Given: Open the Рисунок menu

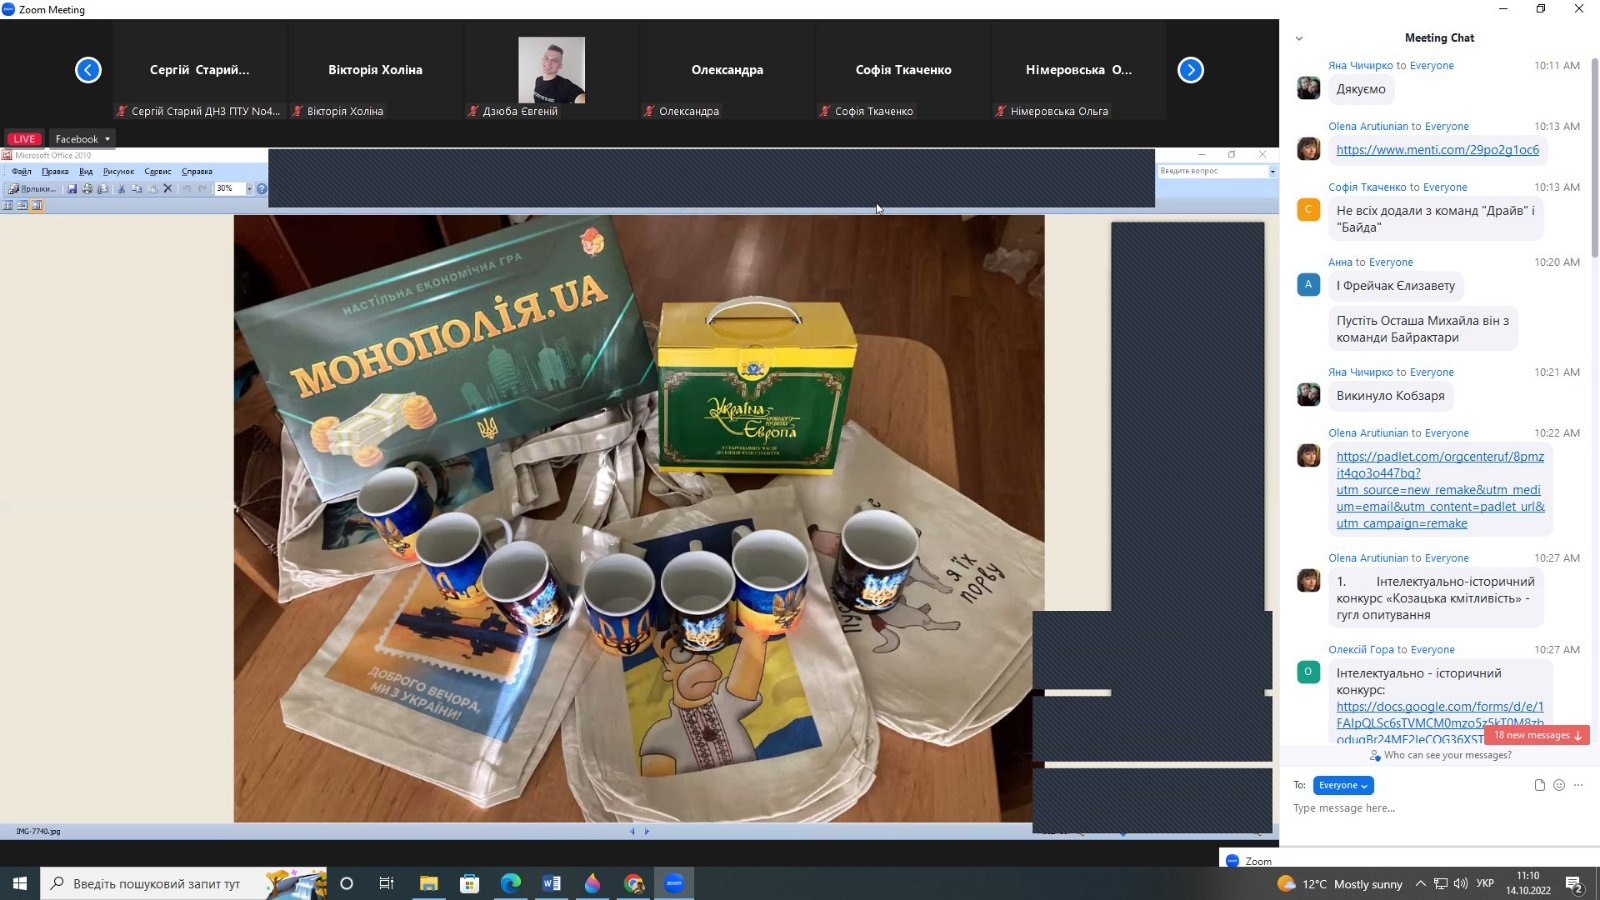Looking at the screenshot, I should click(x=118, y=172).
